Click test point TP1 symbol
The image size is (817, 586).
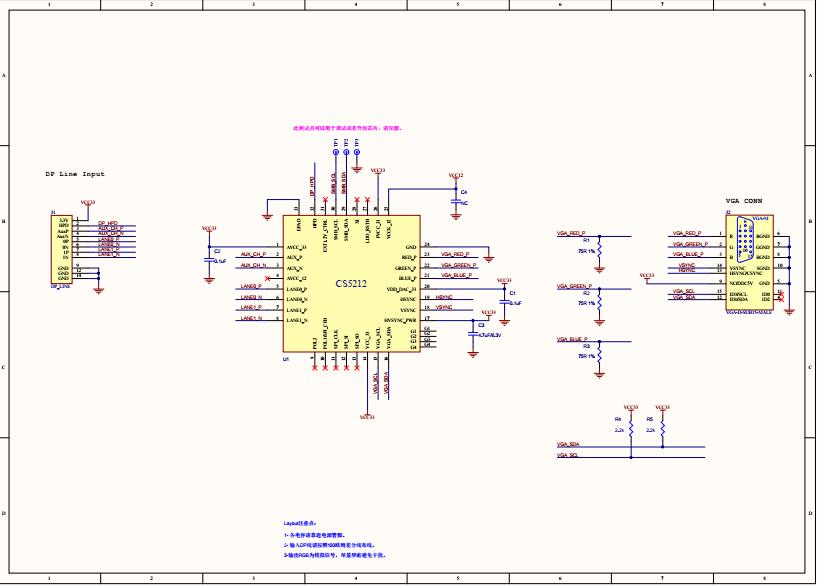[336, 152]
